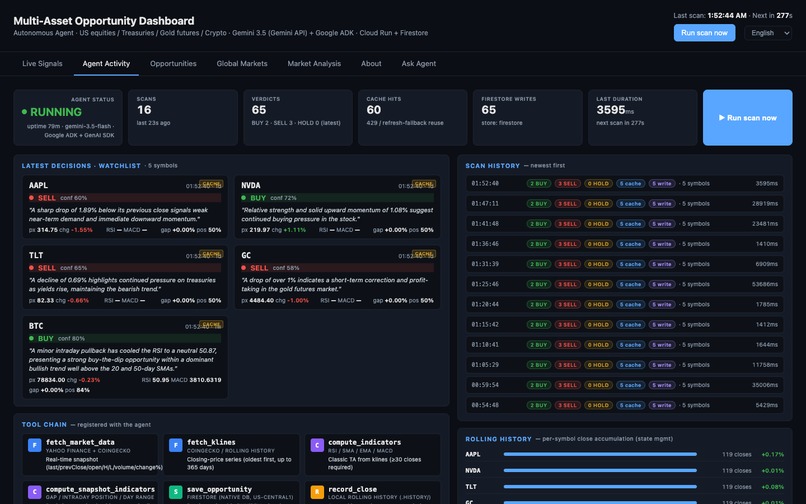Viewport: 806px width, 504px height.
Task: Click the SCAN HISTORY section heading
Action: click(x=492, y=166)
